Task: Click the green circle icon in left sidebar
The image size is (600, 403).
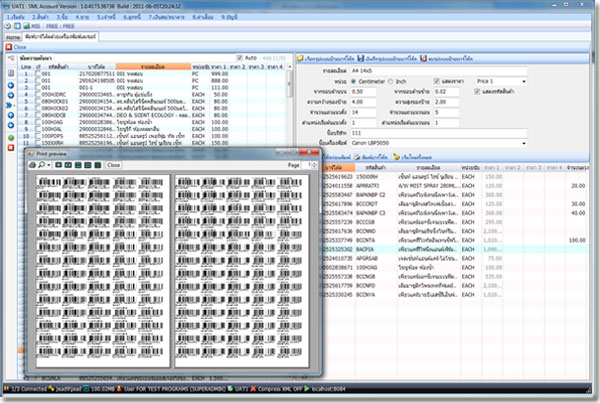Action: pyautogui.click(x=11, y=137)
